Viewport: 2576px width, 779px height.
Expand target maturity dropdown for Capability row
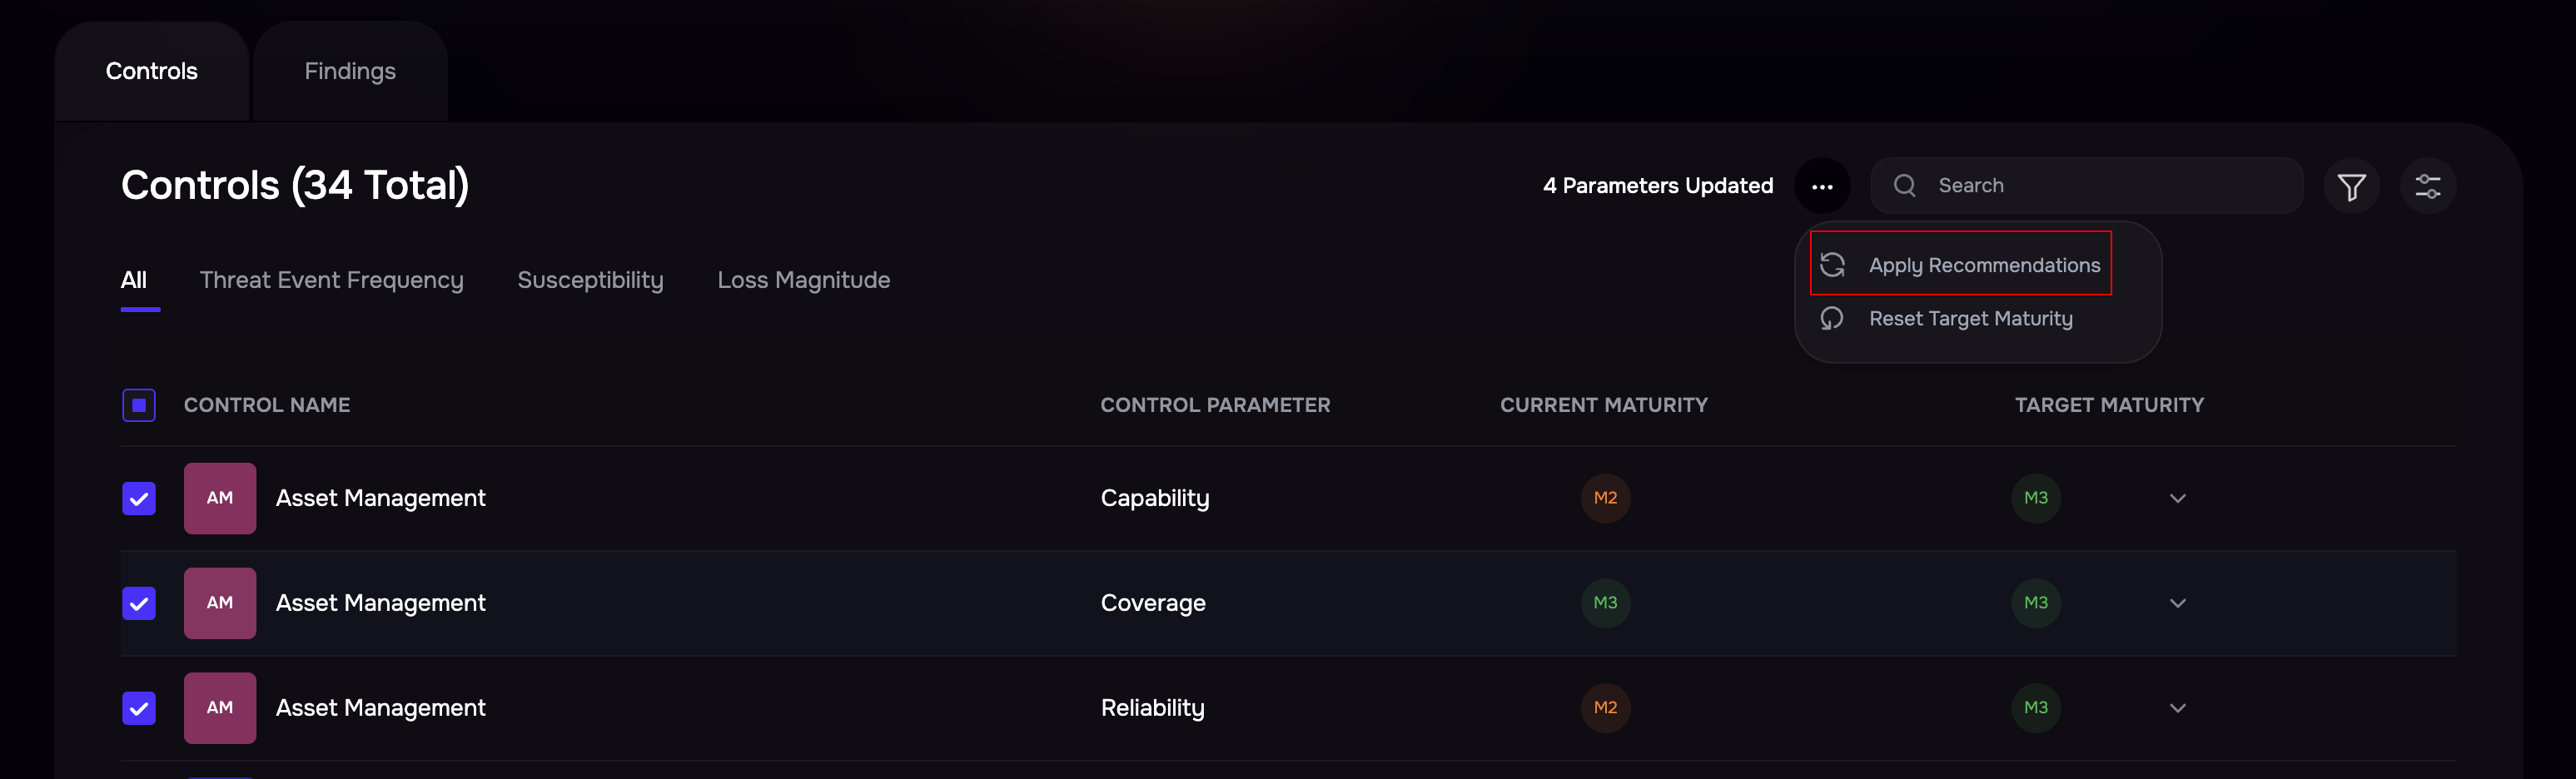click(2177, 498)
